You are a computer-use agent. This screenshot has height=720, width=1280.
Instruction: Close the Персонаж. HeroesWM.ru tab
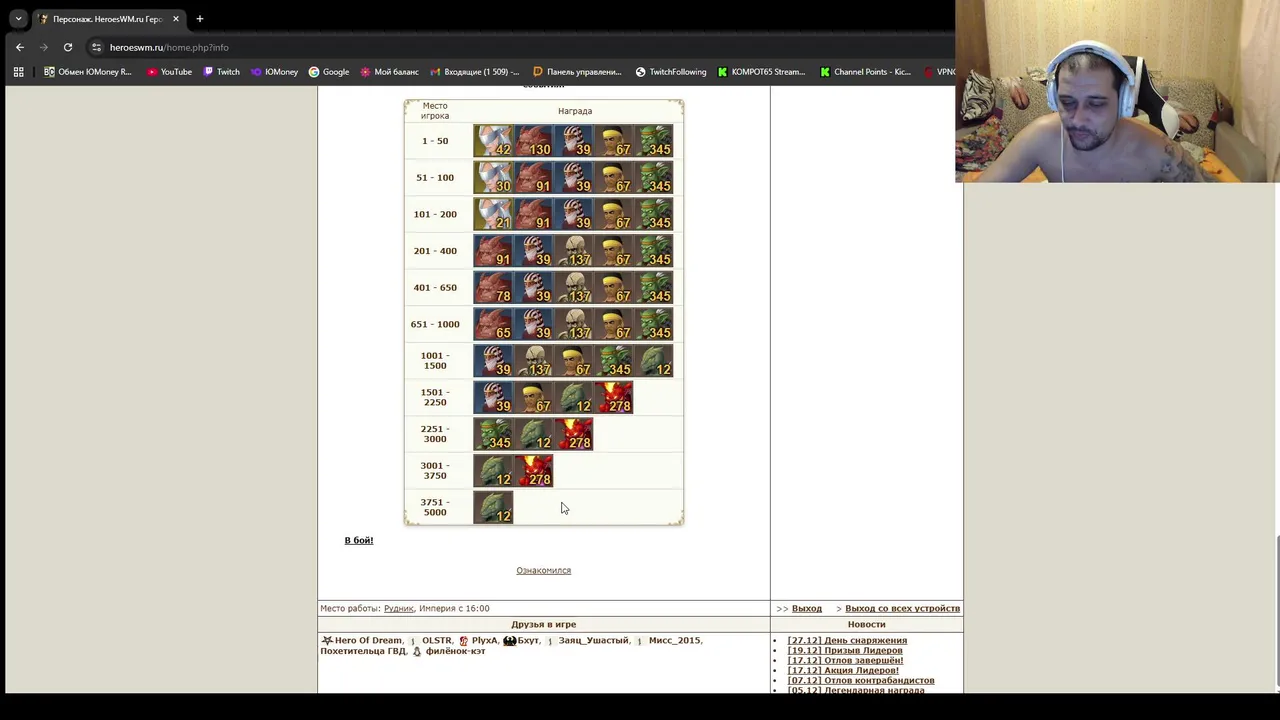click(175, 19)
